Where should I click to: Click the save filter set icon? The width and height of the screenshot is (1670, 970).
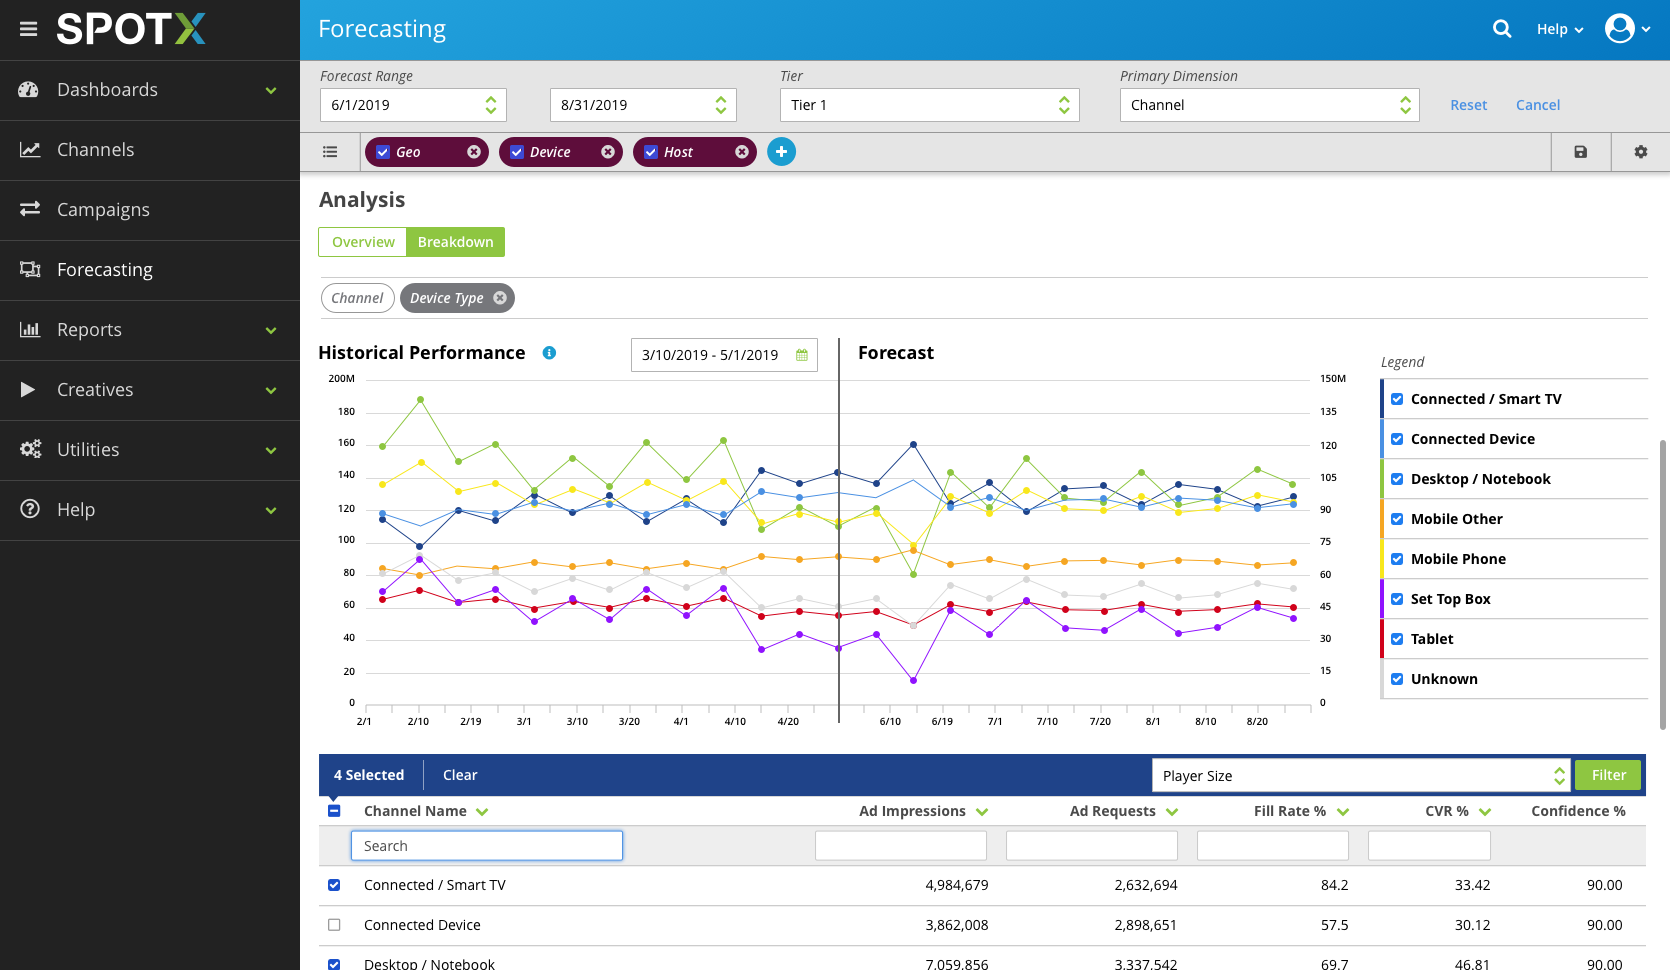tap(1580, 152)
